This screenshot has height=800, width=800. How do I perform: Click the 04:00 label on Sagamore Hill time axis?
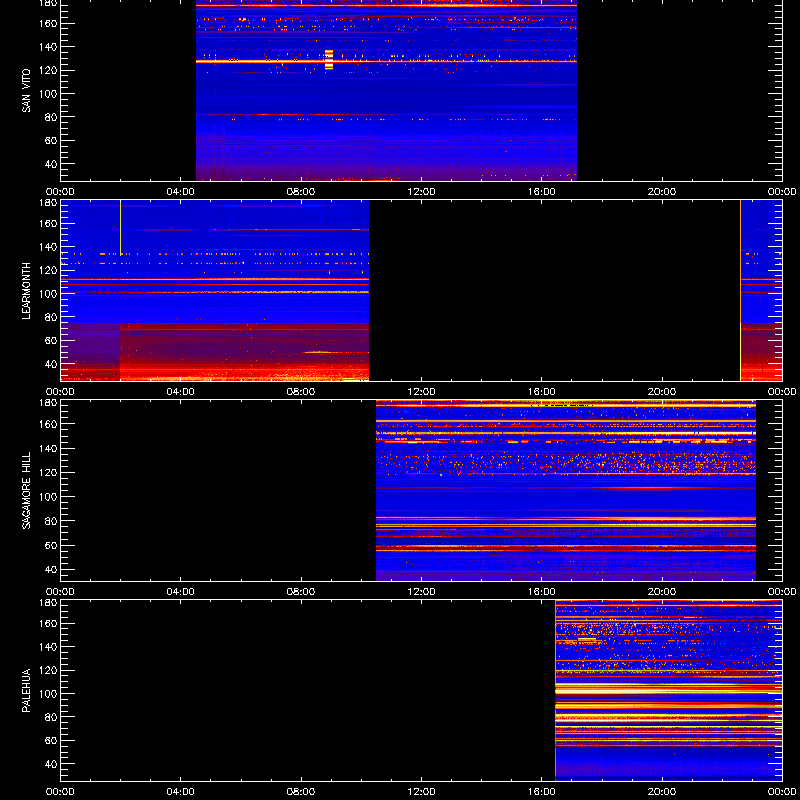tap(181, 592)
